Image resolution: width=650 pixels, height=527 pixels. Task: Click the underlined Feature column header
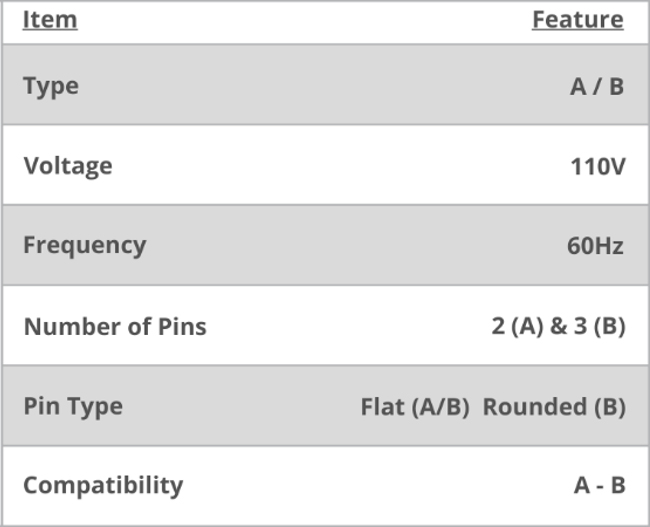tap(577, 19)
